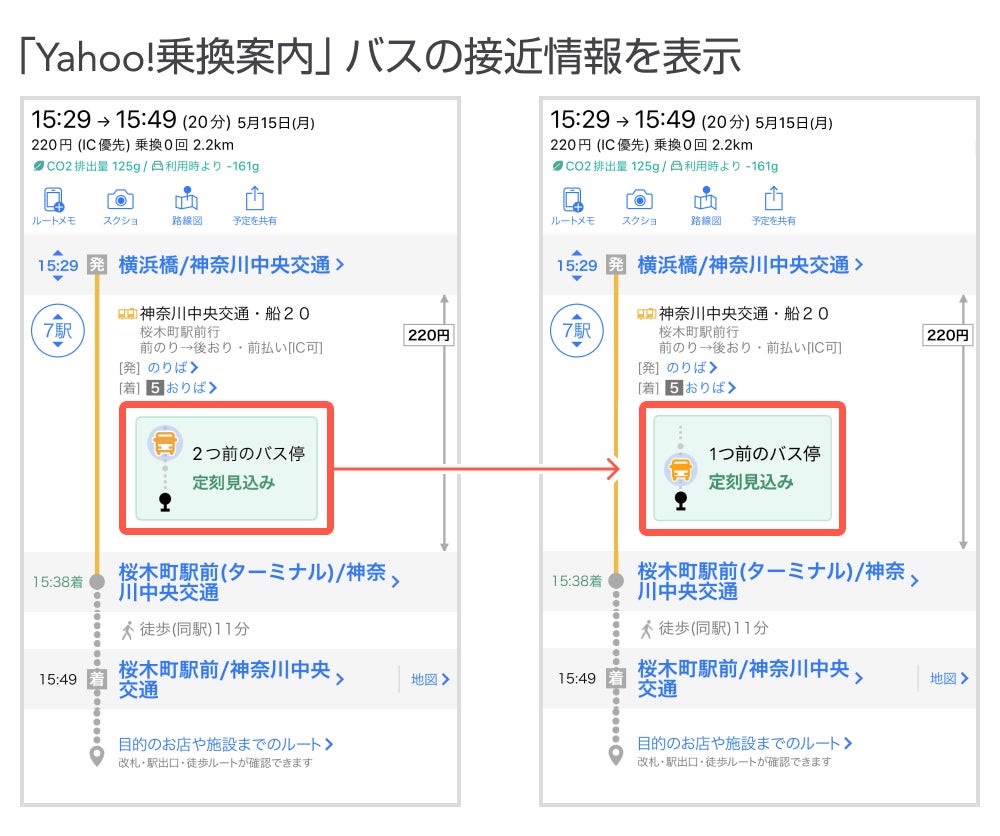Screen dimensions: 1000x836
Task: Open 路線図 icon in right screenshot
Action: tap(706, 198)
